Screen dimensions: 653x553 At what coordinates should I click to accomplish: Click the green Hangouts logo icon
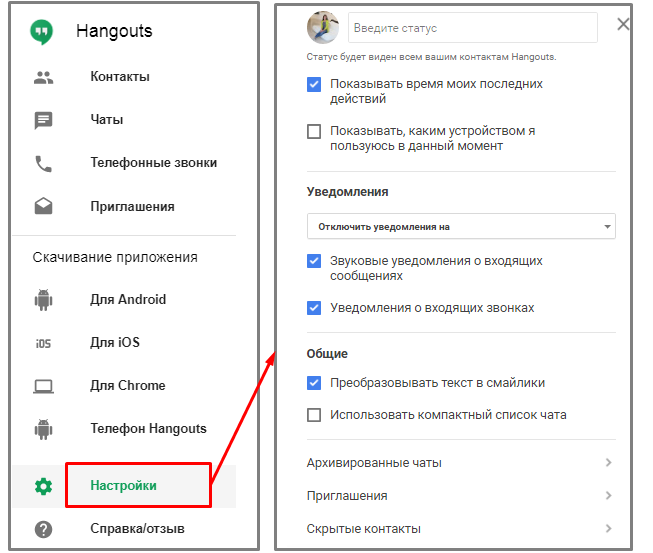[42, 32]
